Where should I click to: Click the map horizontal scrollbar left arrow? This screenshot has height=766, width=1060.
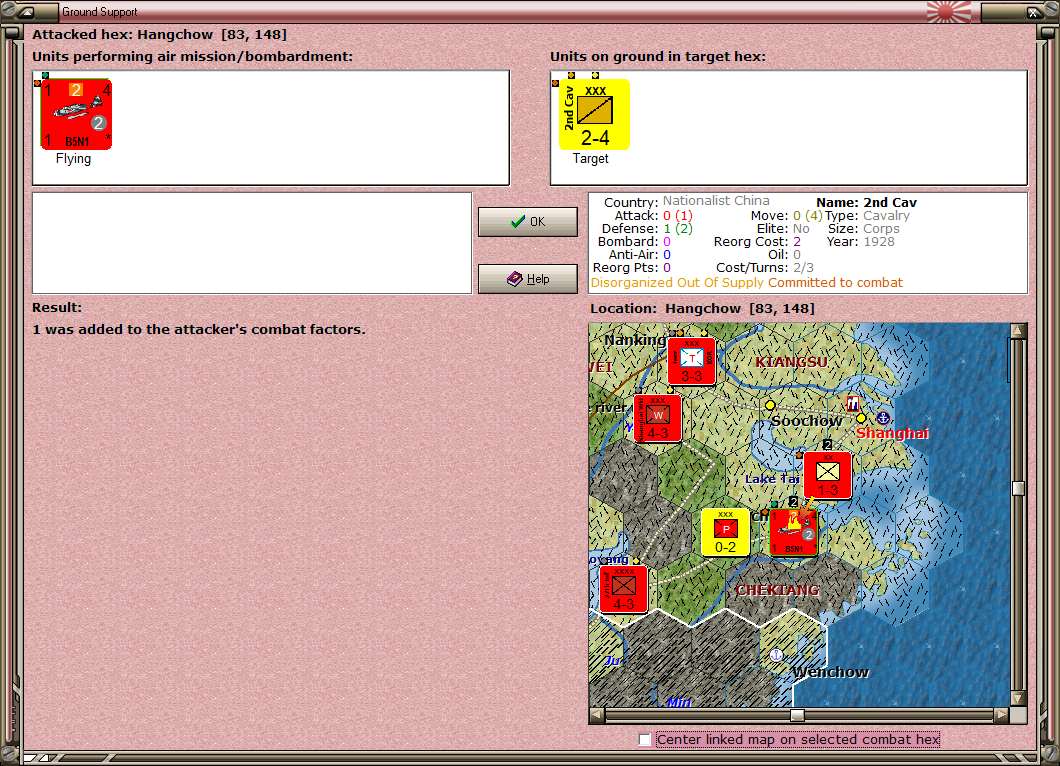596,715
